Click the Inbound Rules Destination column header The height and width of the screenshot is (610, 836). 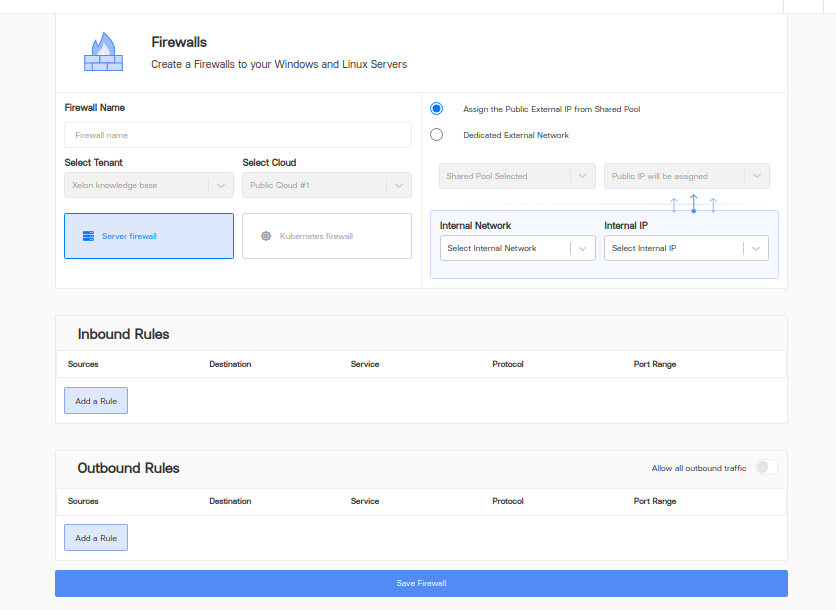230,364
